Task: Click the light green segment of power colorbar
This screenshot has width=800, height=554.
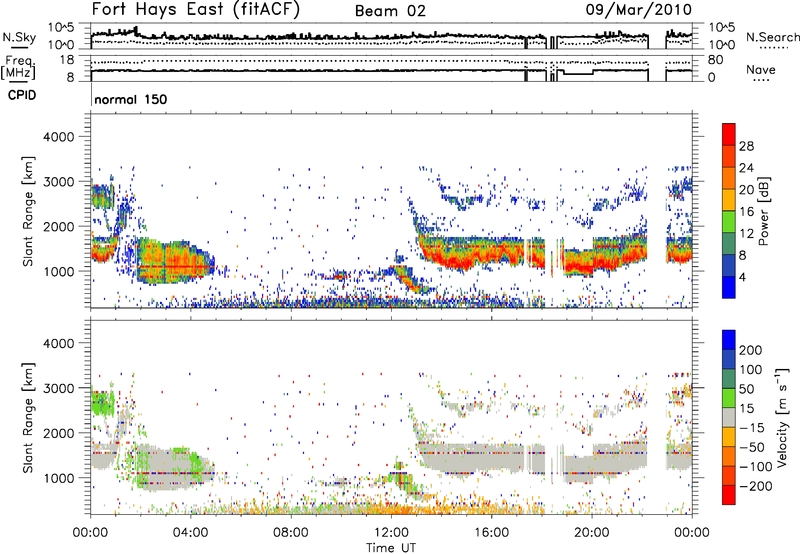Action: coord(729,222)
